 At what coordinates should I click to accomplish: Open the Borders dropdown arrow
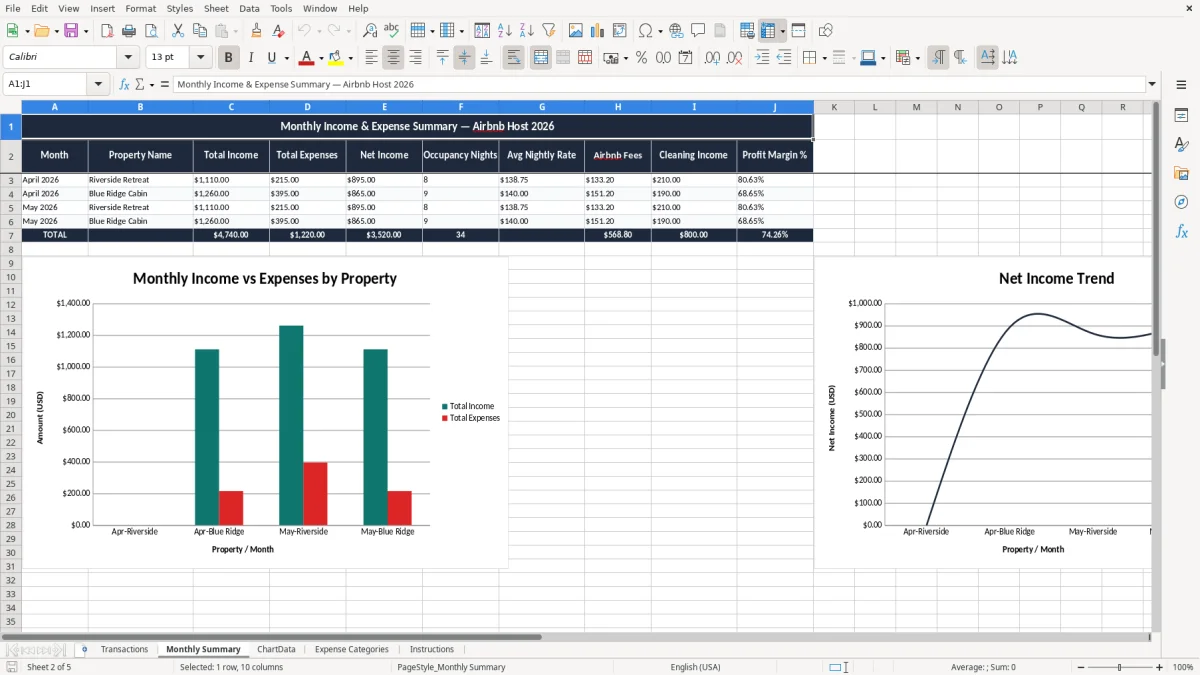click(824, 58)
